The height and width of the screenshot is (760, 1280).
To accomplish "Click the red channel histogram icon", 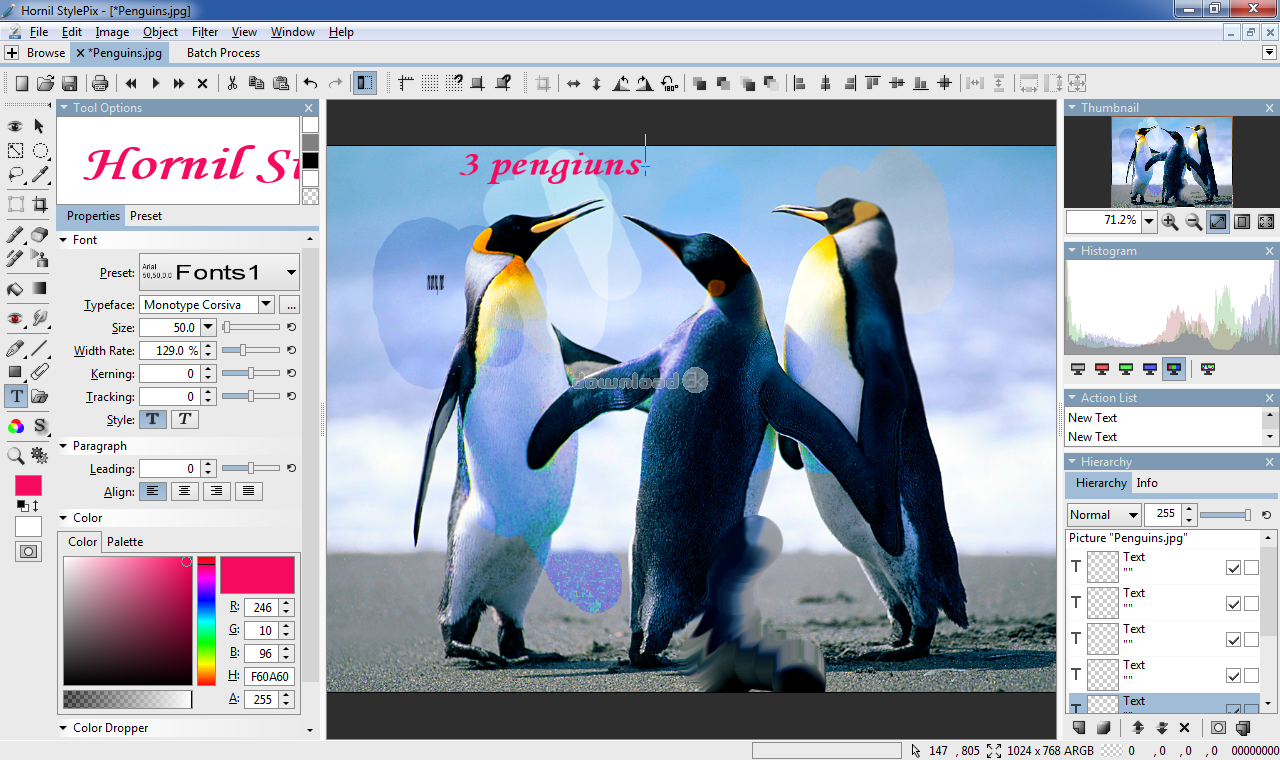I will [x=1102, y=369].
